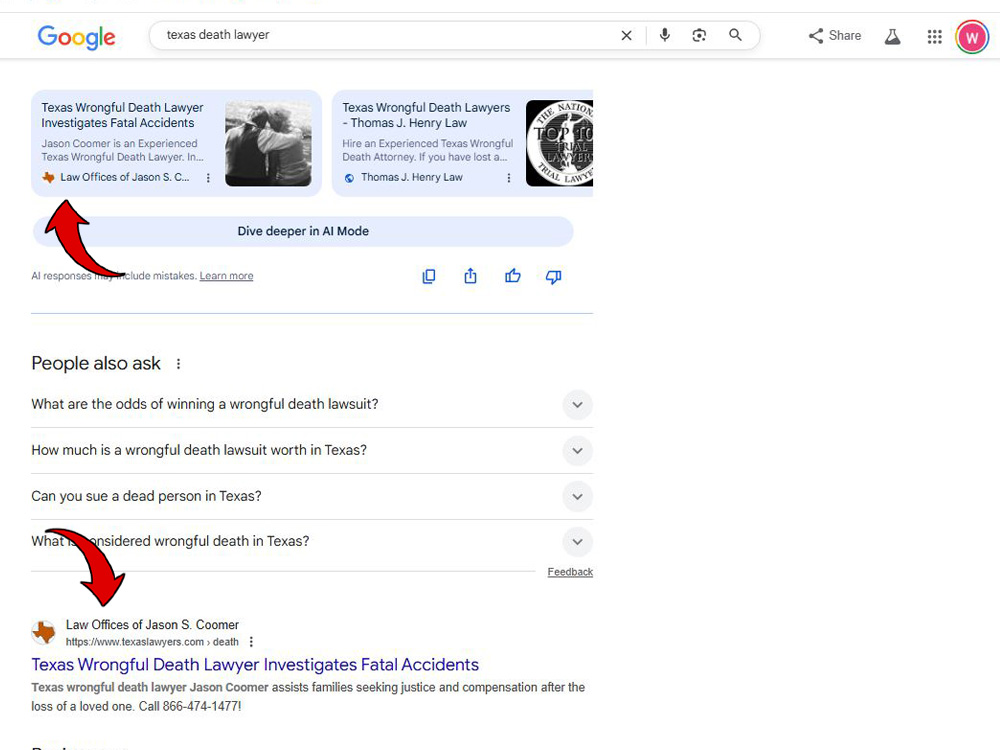Open People also ask options menu

(x=179, y=364)
